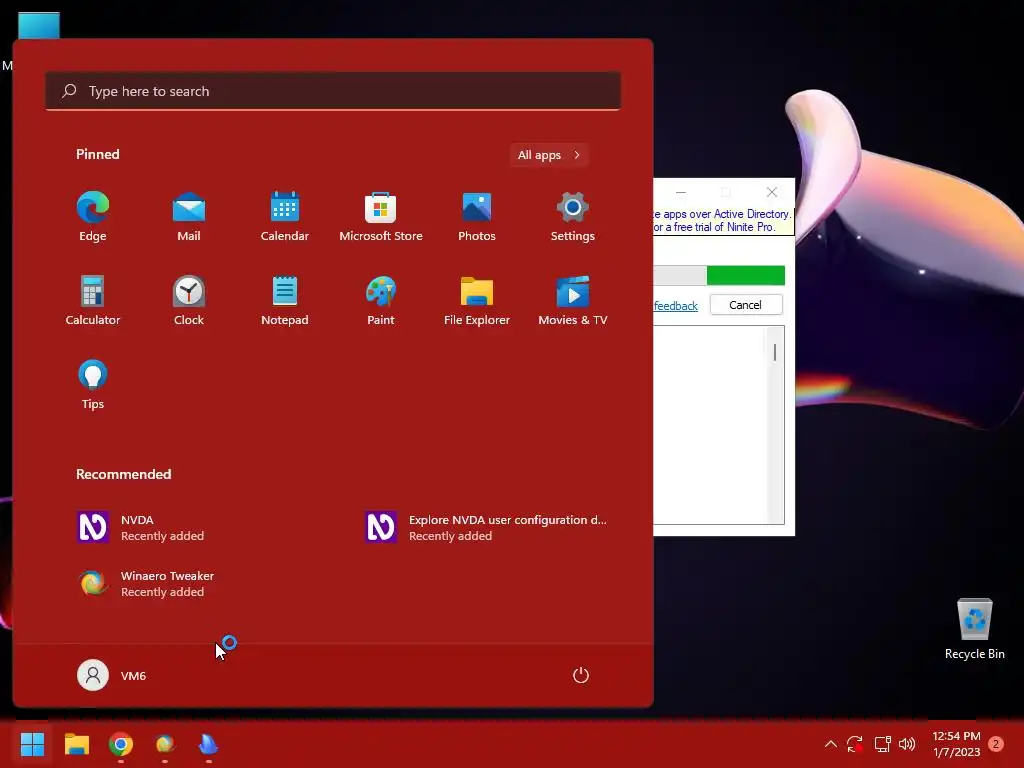Screen dimensions: 1024x768
Task: Open the Calendar app
Action: tap(285, 217)
